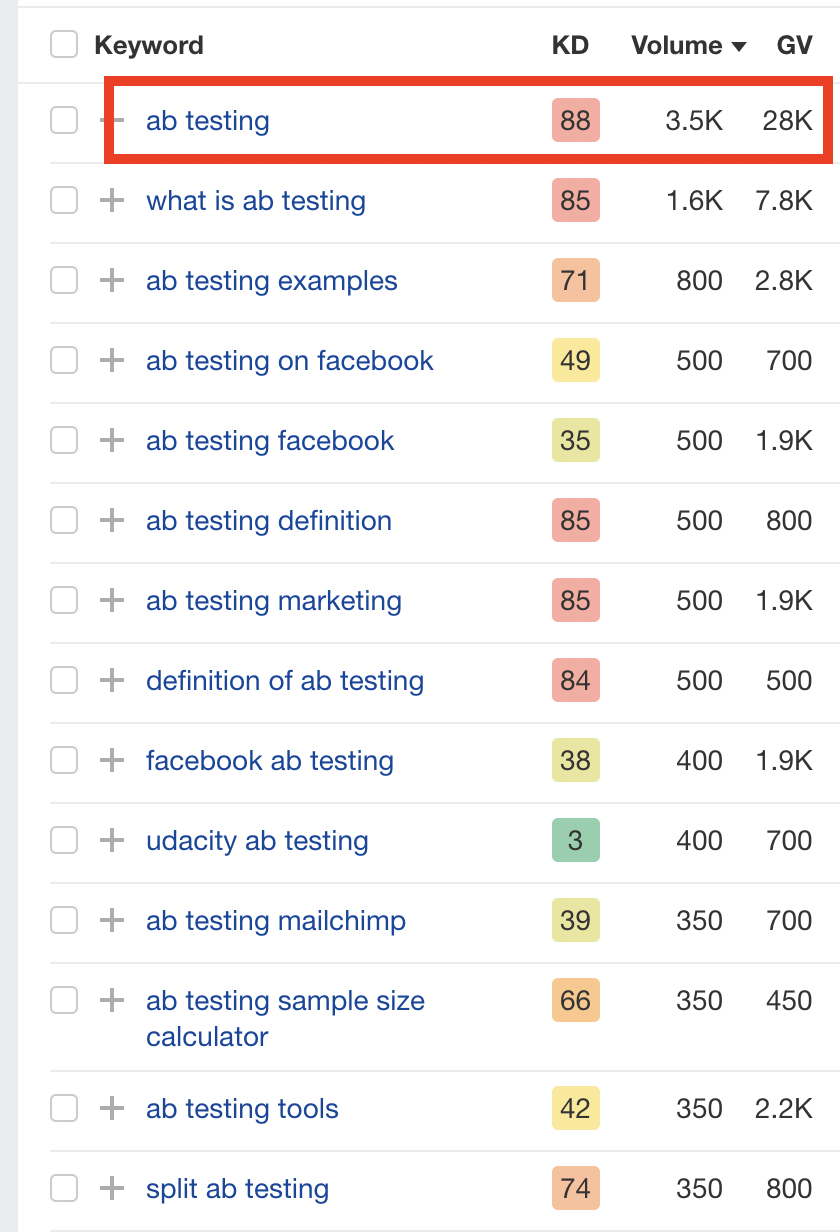Screen dimensions: 840x1232
Task: Open 'ab testing sample size calculator' keyword link
Action: click(285, 1001)
